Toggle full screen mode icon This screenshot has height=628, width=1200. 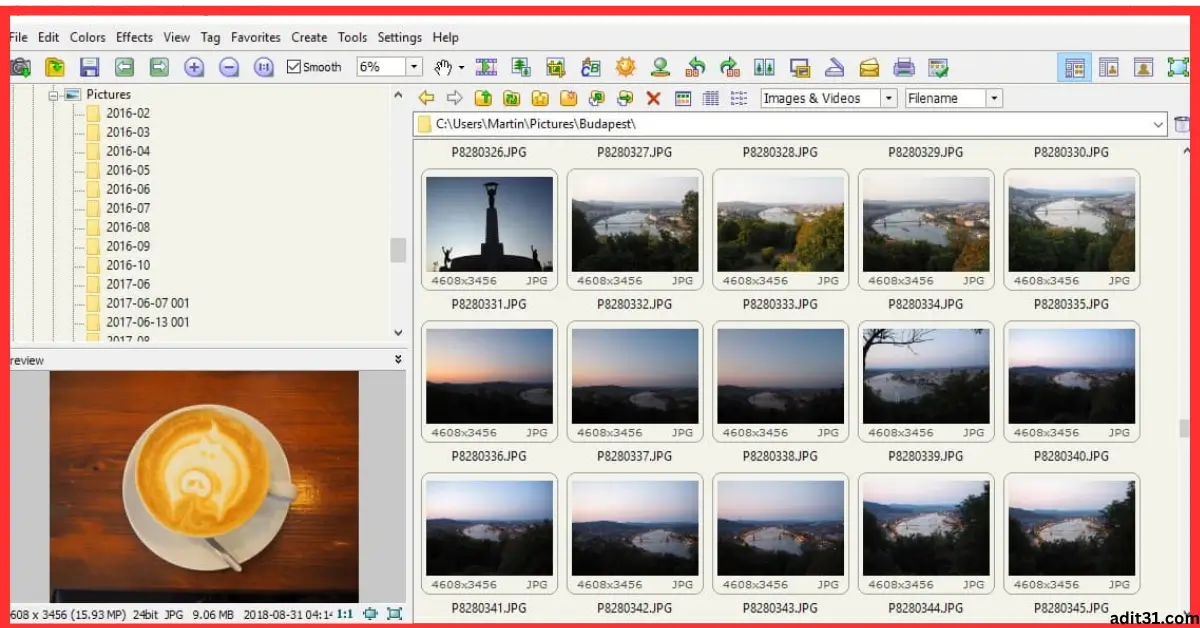tap(1178, 67)
